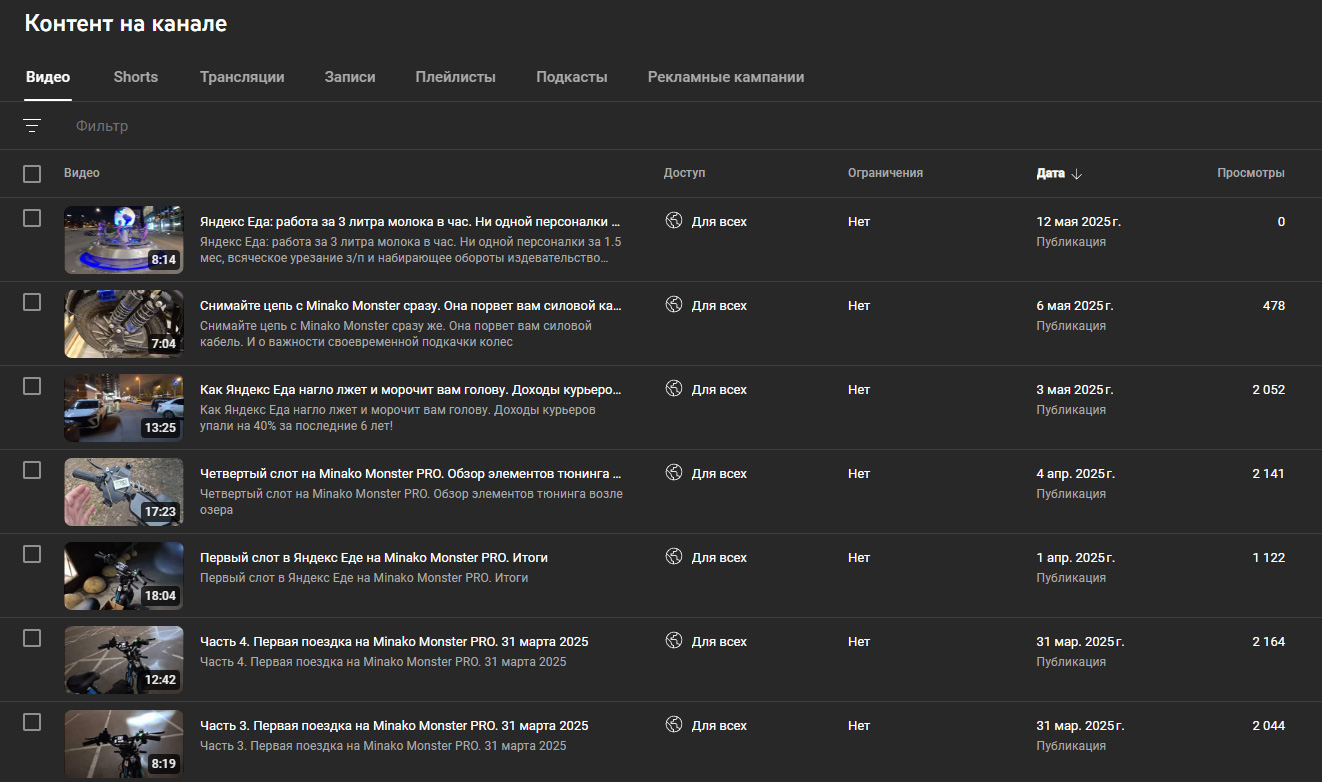Open title "Первый слот в Яндекс Еде"
This screenshot has height=782, width=1322.
click(374, 558)
